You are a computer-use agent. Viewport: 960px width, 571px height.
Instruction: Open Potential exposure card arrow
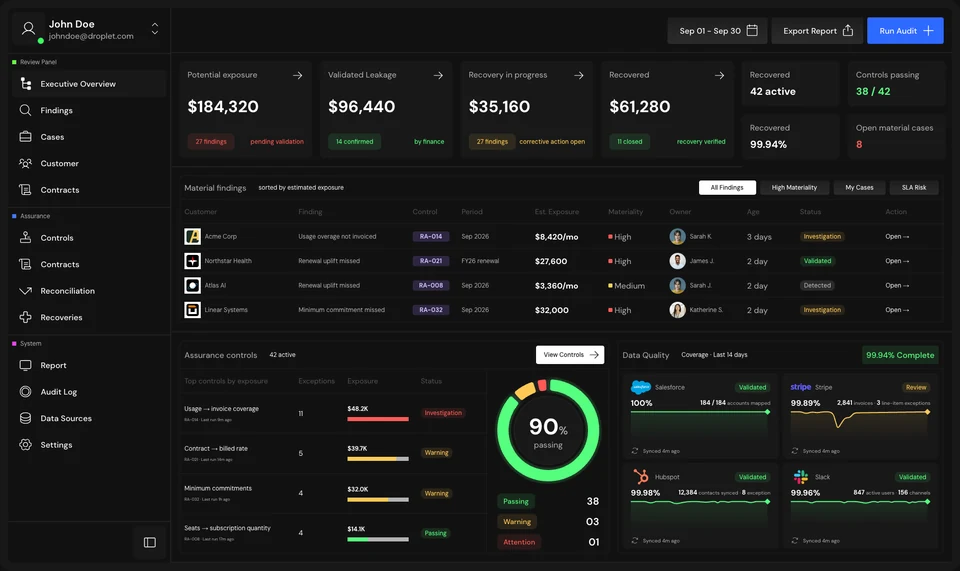pos(298,75)
